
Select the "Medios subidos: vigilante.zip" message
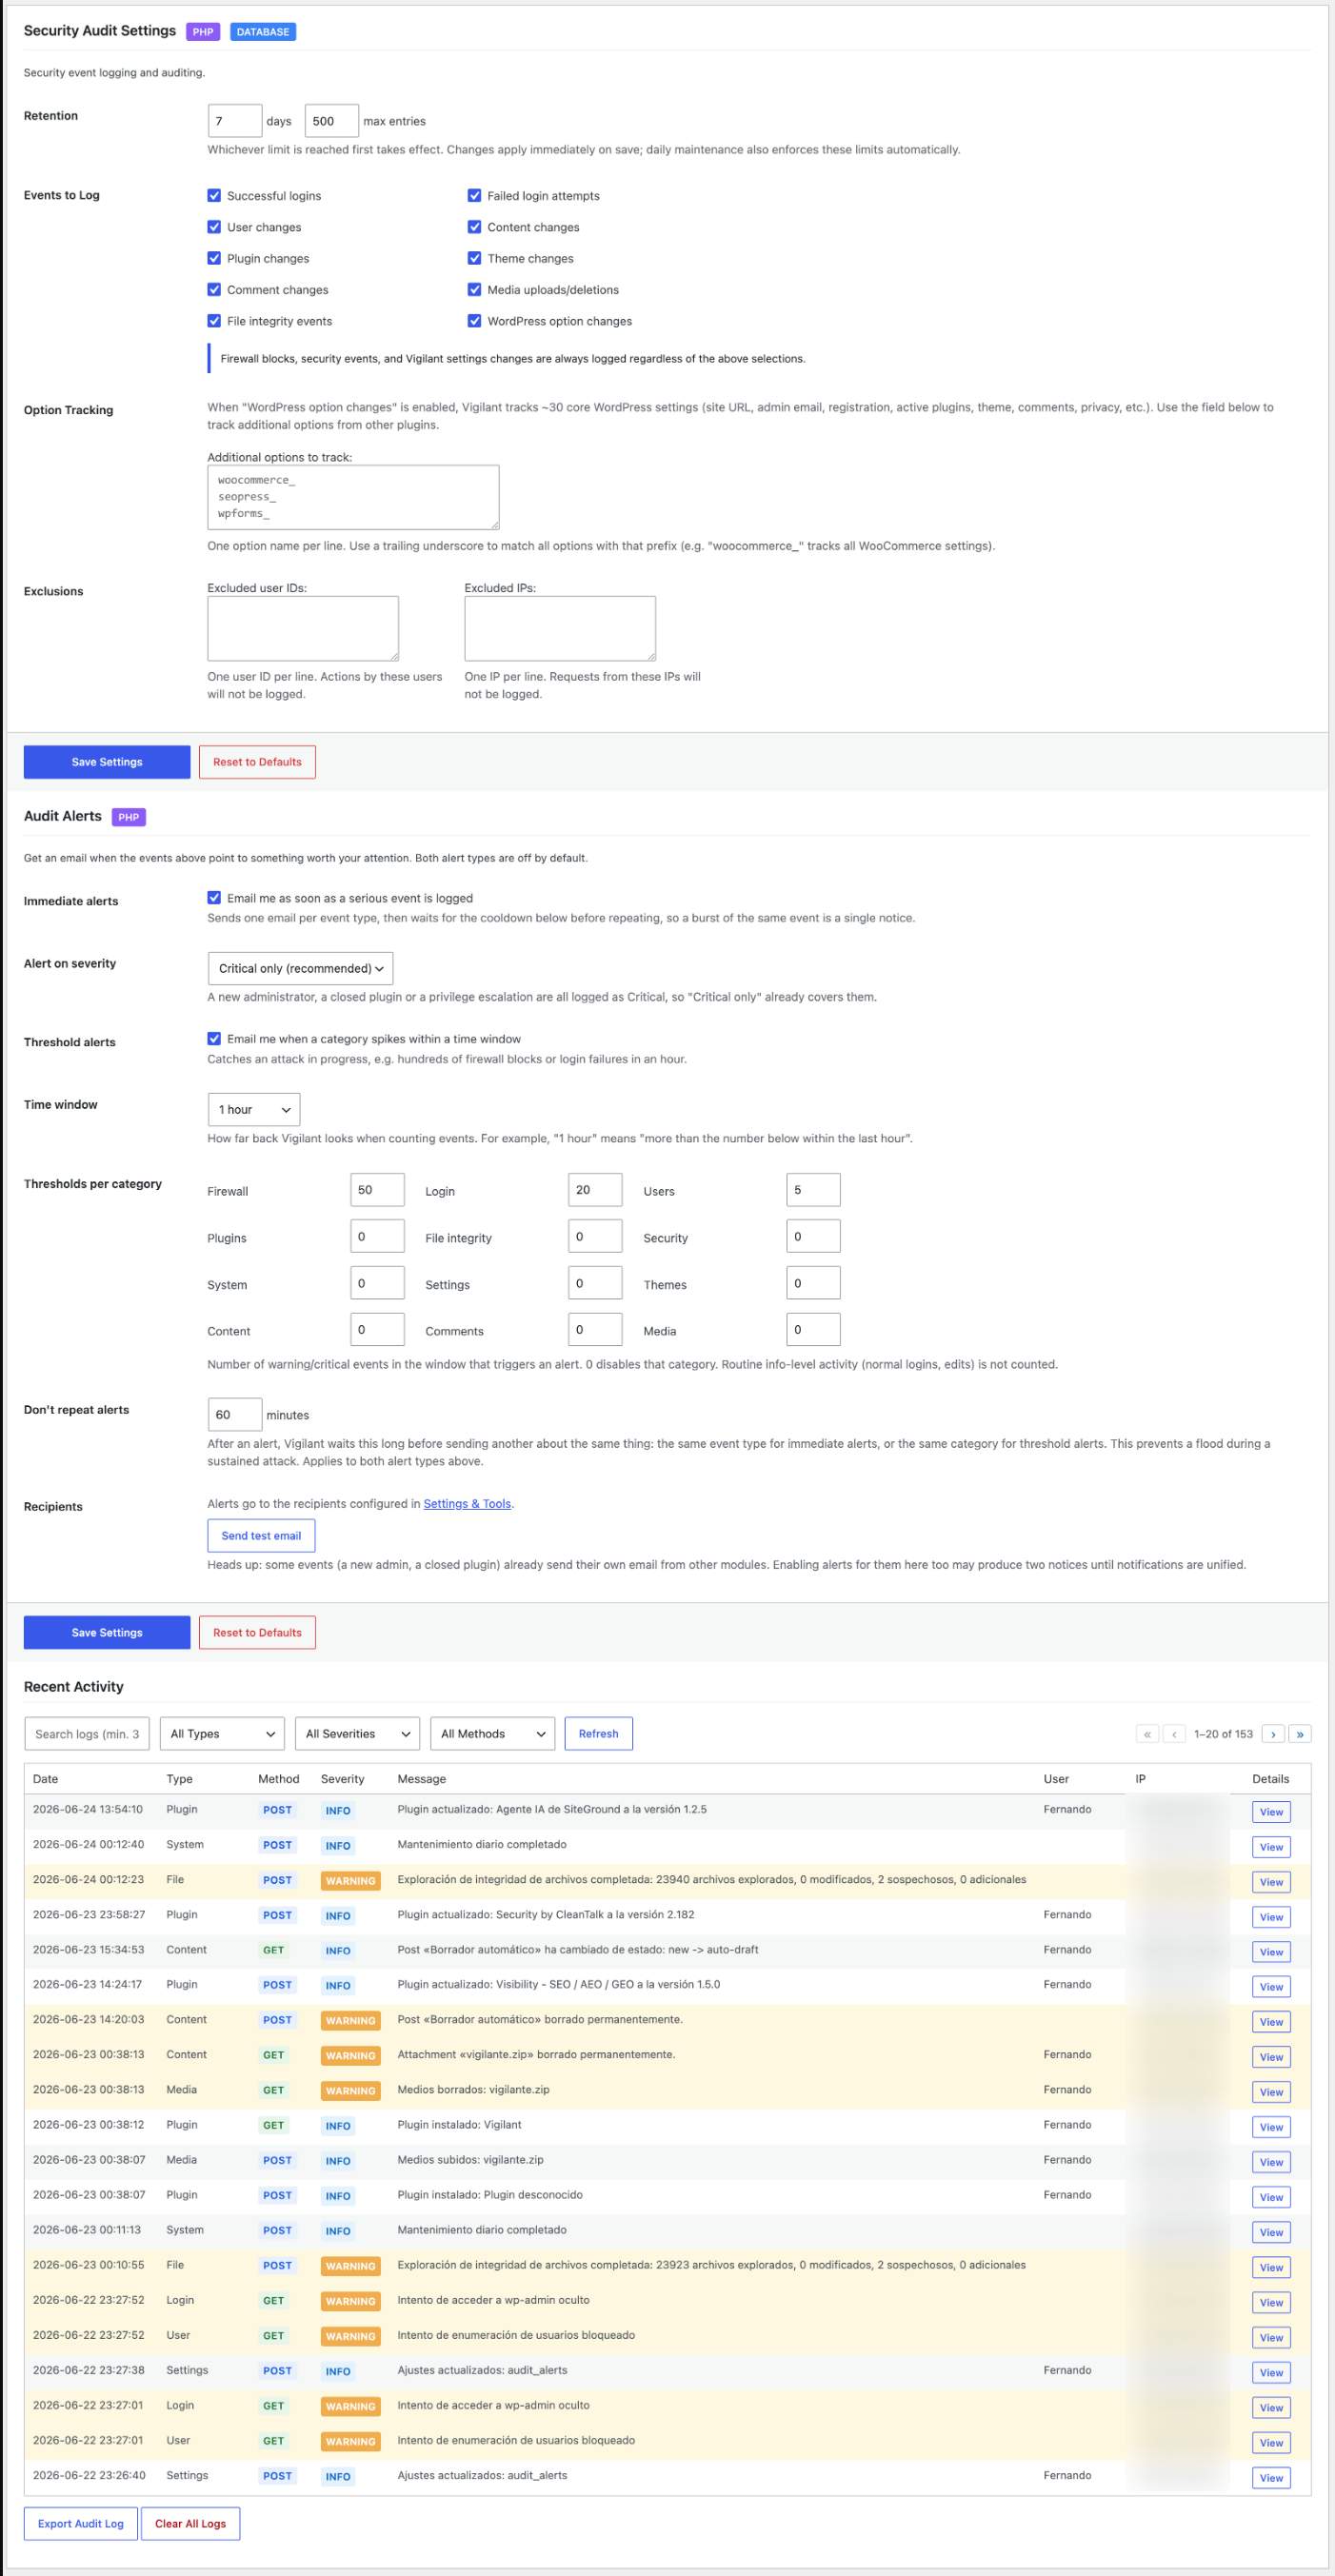470,2160
